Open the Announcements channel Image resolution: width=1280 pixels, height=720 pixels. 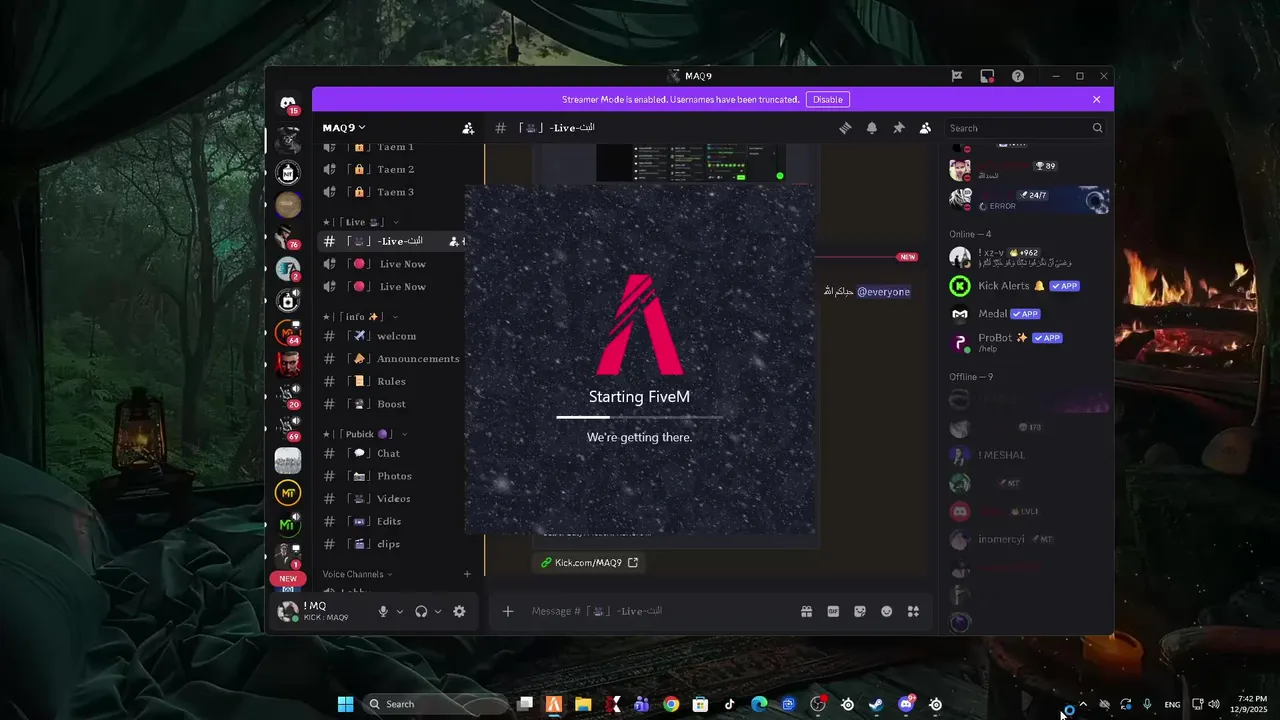click(391, 359)
